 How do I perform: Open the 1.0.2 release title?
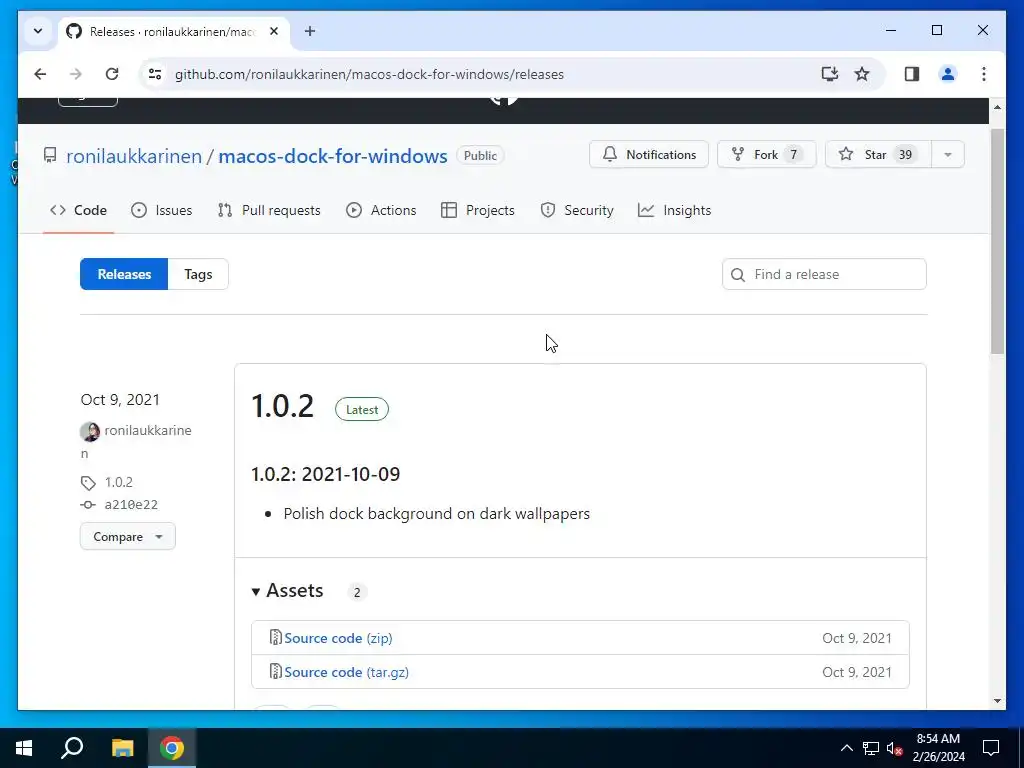click(x=282, y=406)
